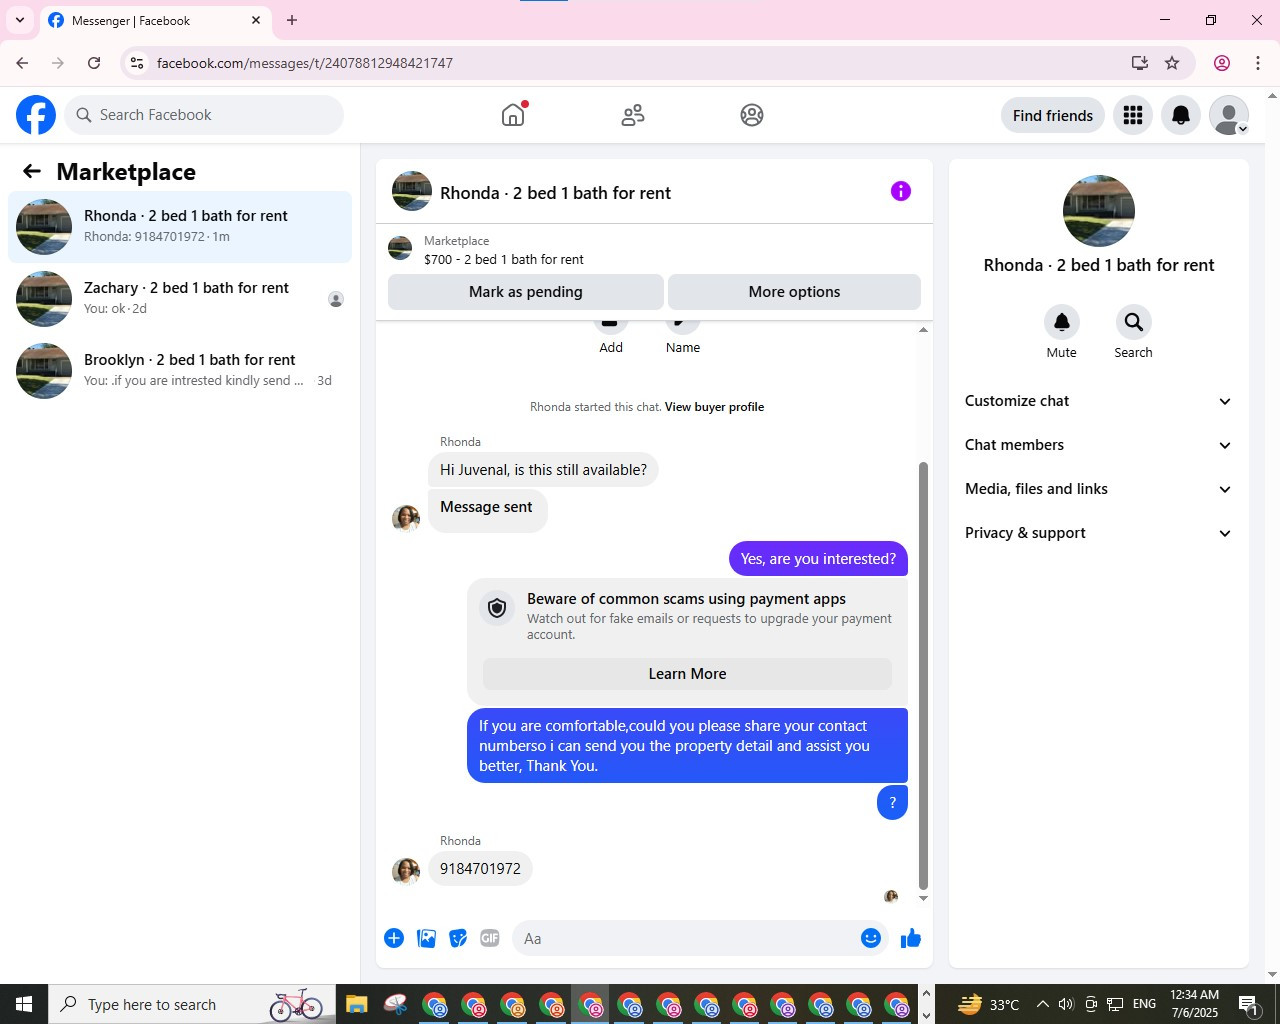Click the Find friends button
The image size is (1280, 1024).
point(1053,115)
